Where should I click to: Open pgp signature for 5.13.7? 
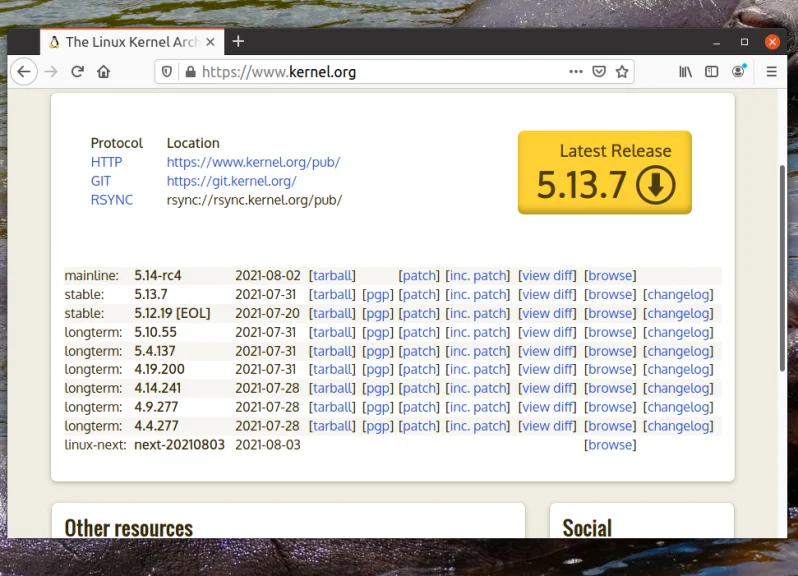click(378, 295)
